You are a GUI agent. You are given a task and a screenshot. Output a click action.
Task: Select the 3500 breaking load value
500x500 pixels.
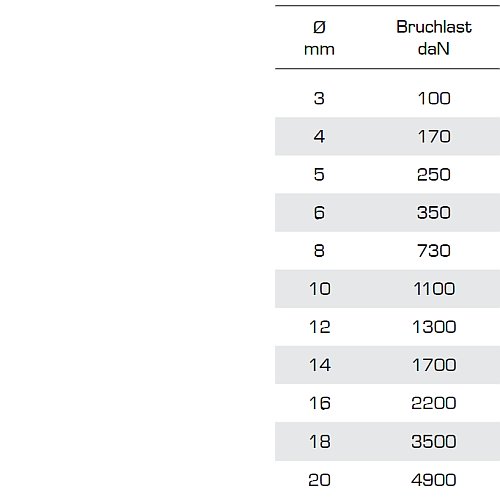coord(434,441)
